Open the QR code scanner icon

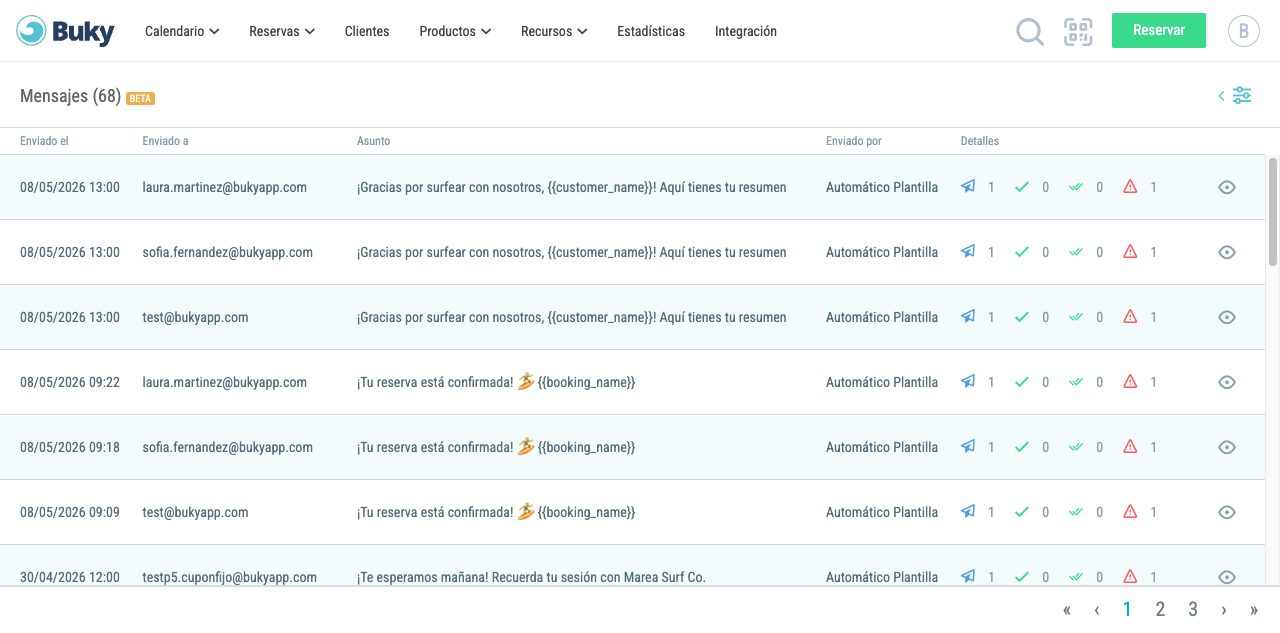point(1078,32)
